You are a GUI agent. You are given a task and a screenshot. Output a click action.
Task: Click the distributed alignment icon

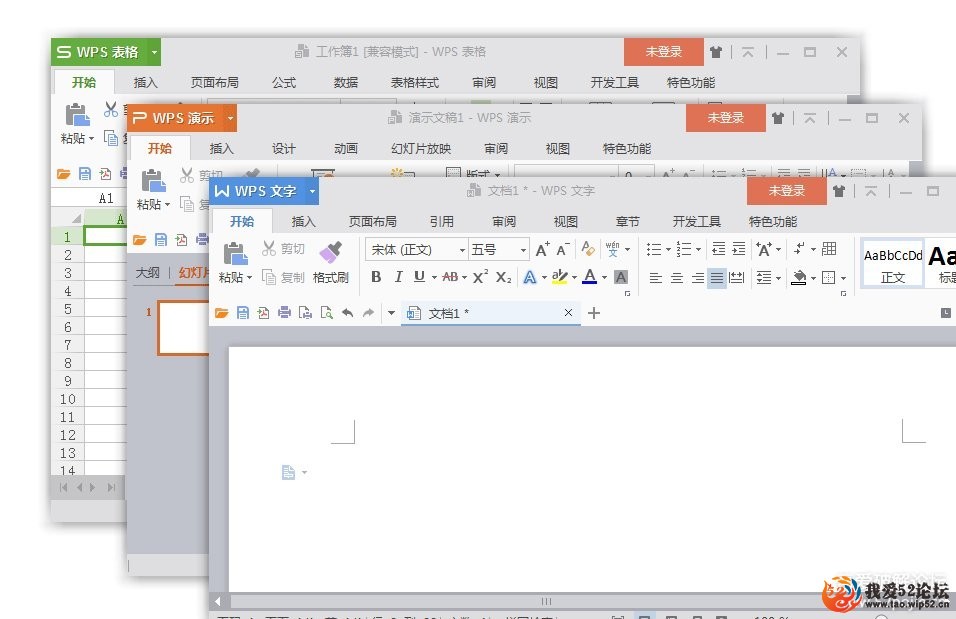coord(737,278)
